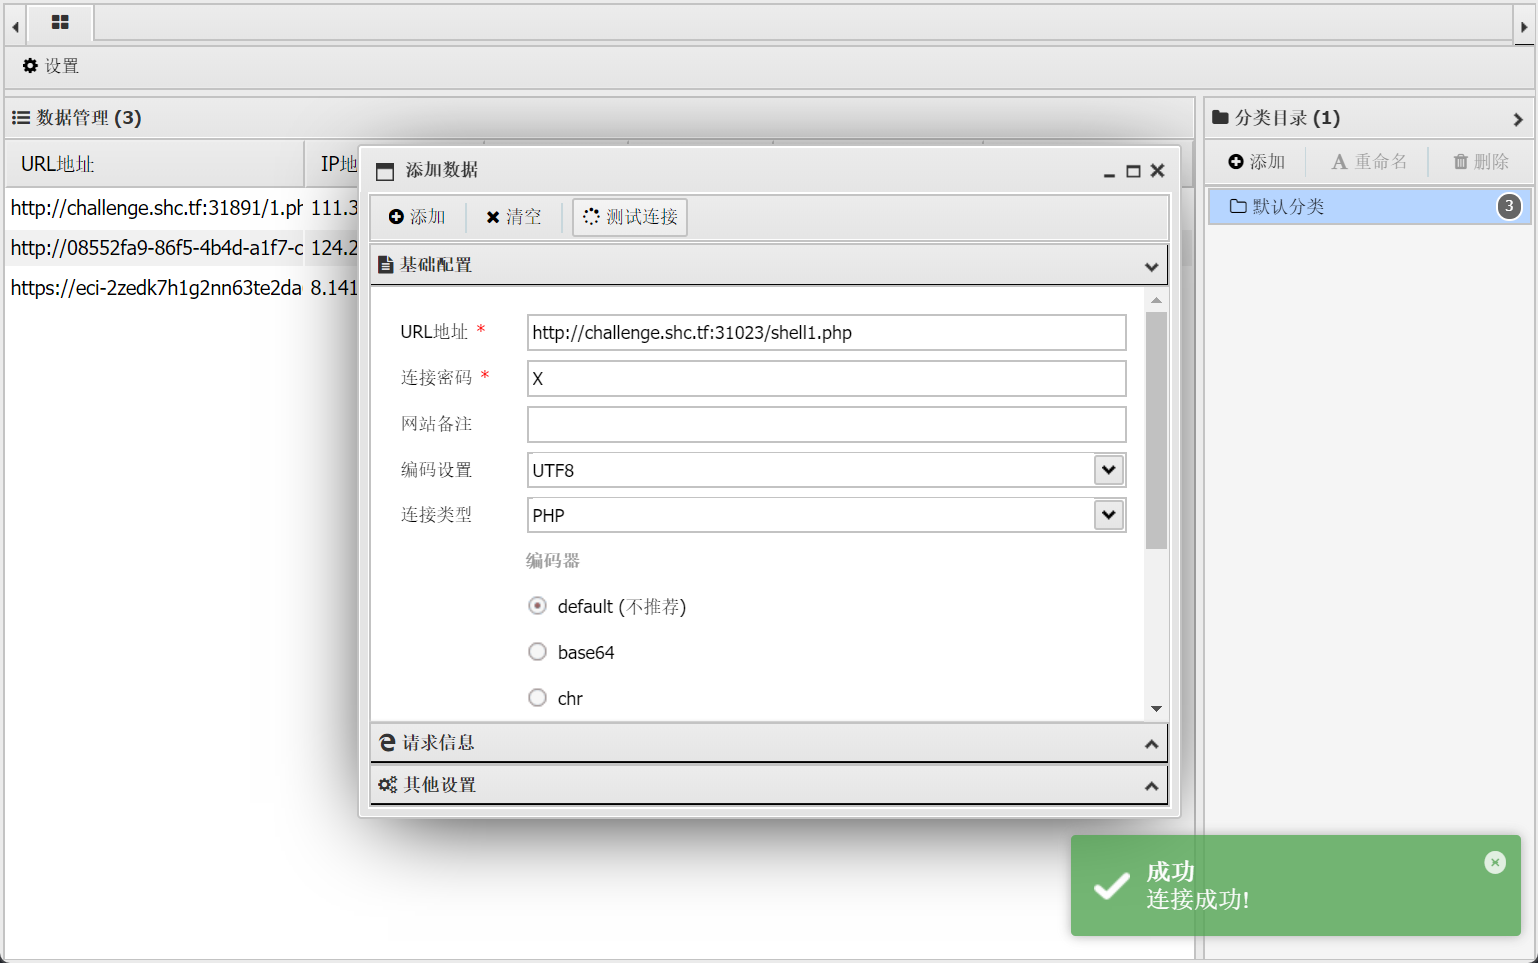Select the default (不推荐) encoder radio
Viewport: 1538px width, 963px height.
coord(538,606)
